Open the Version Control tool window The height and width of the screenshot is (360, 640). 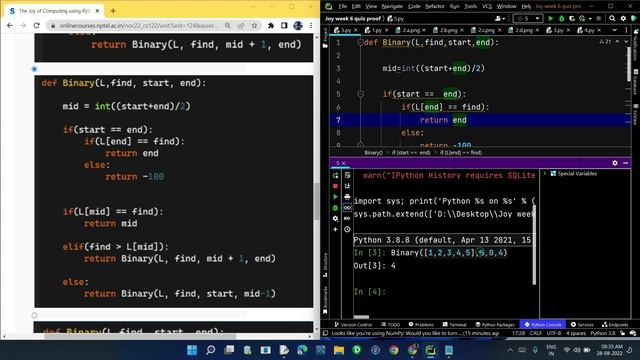353,324
